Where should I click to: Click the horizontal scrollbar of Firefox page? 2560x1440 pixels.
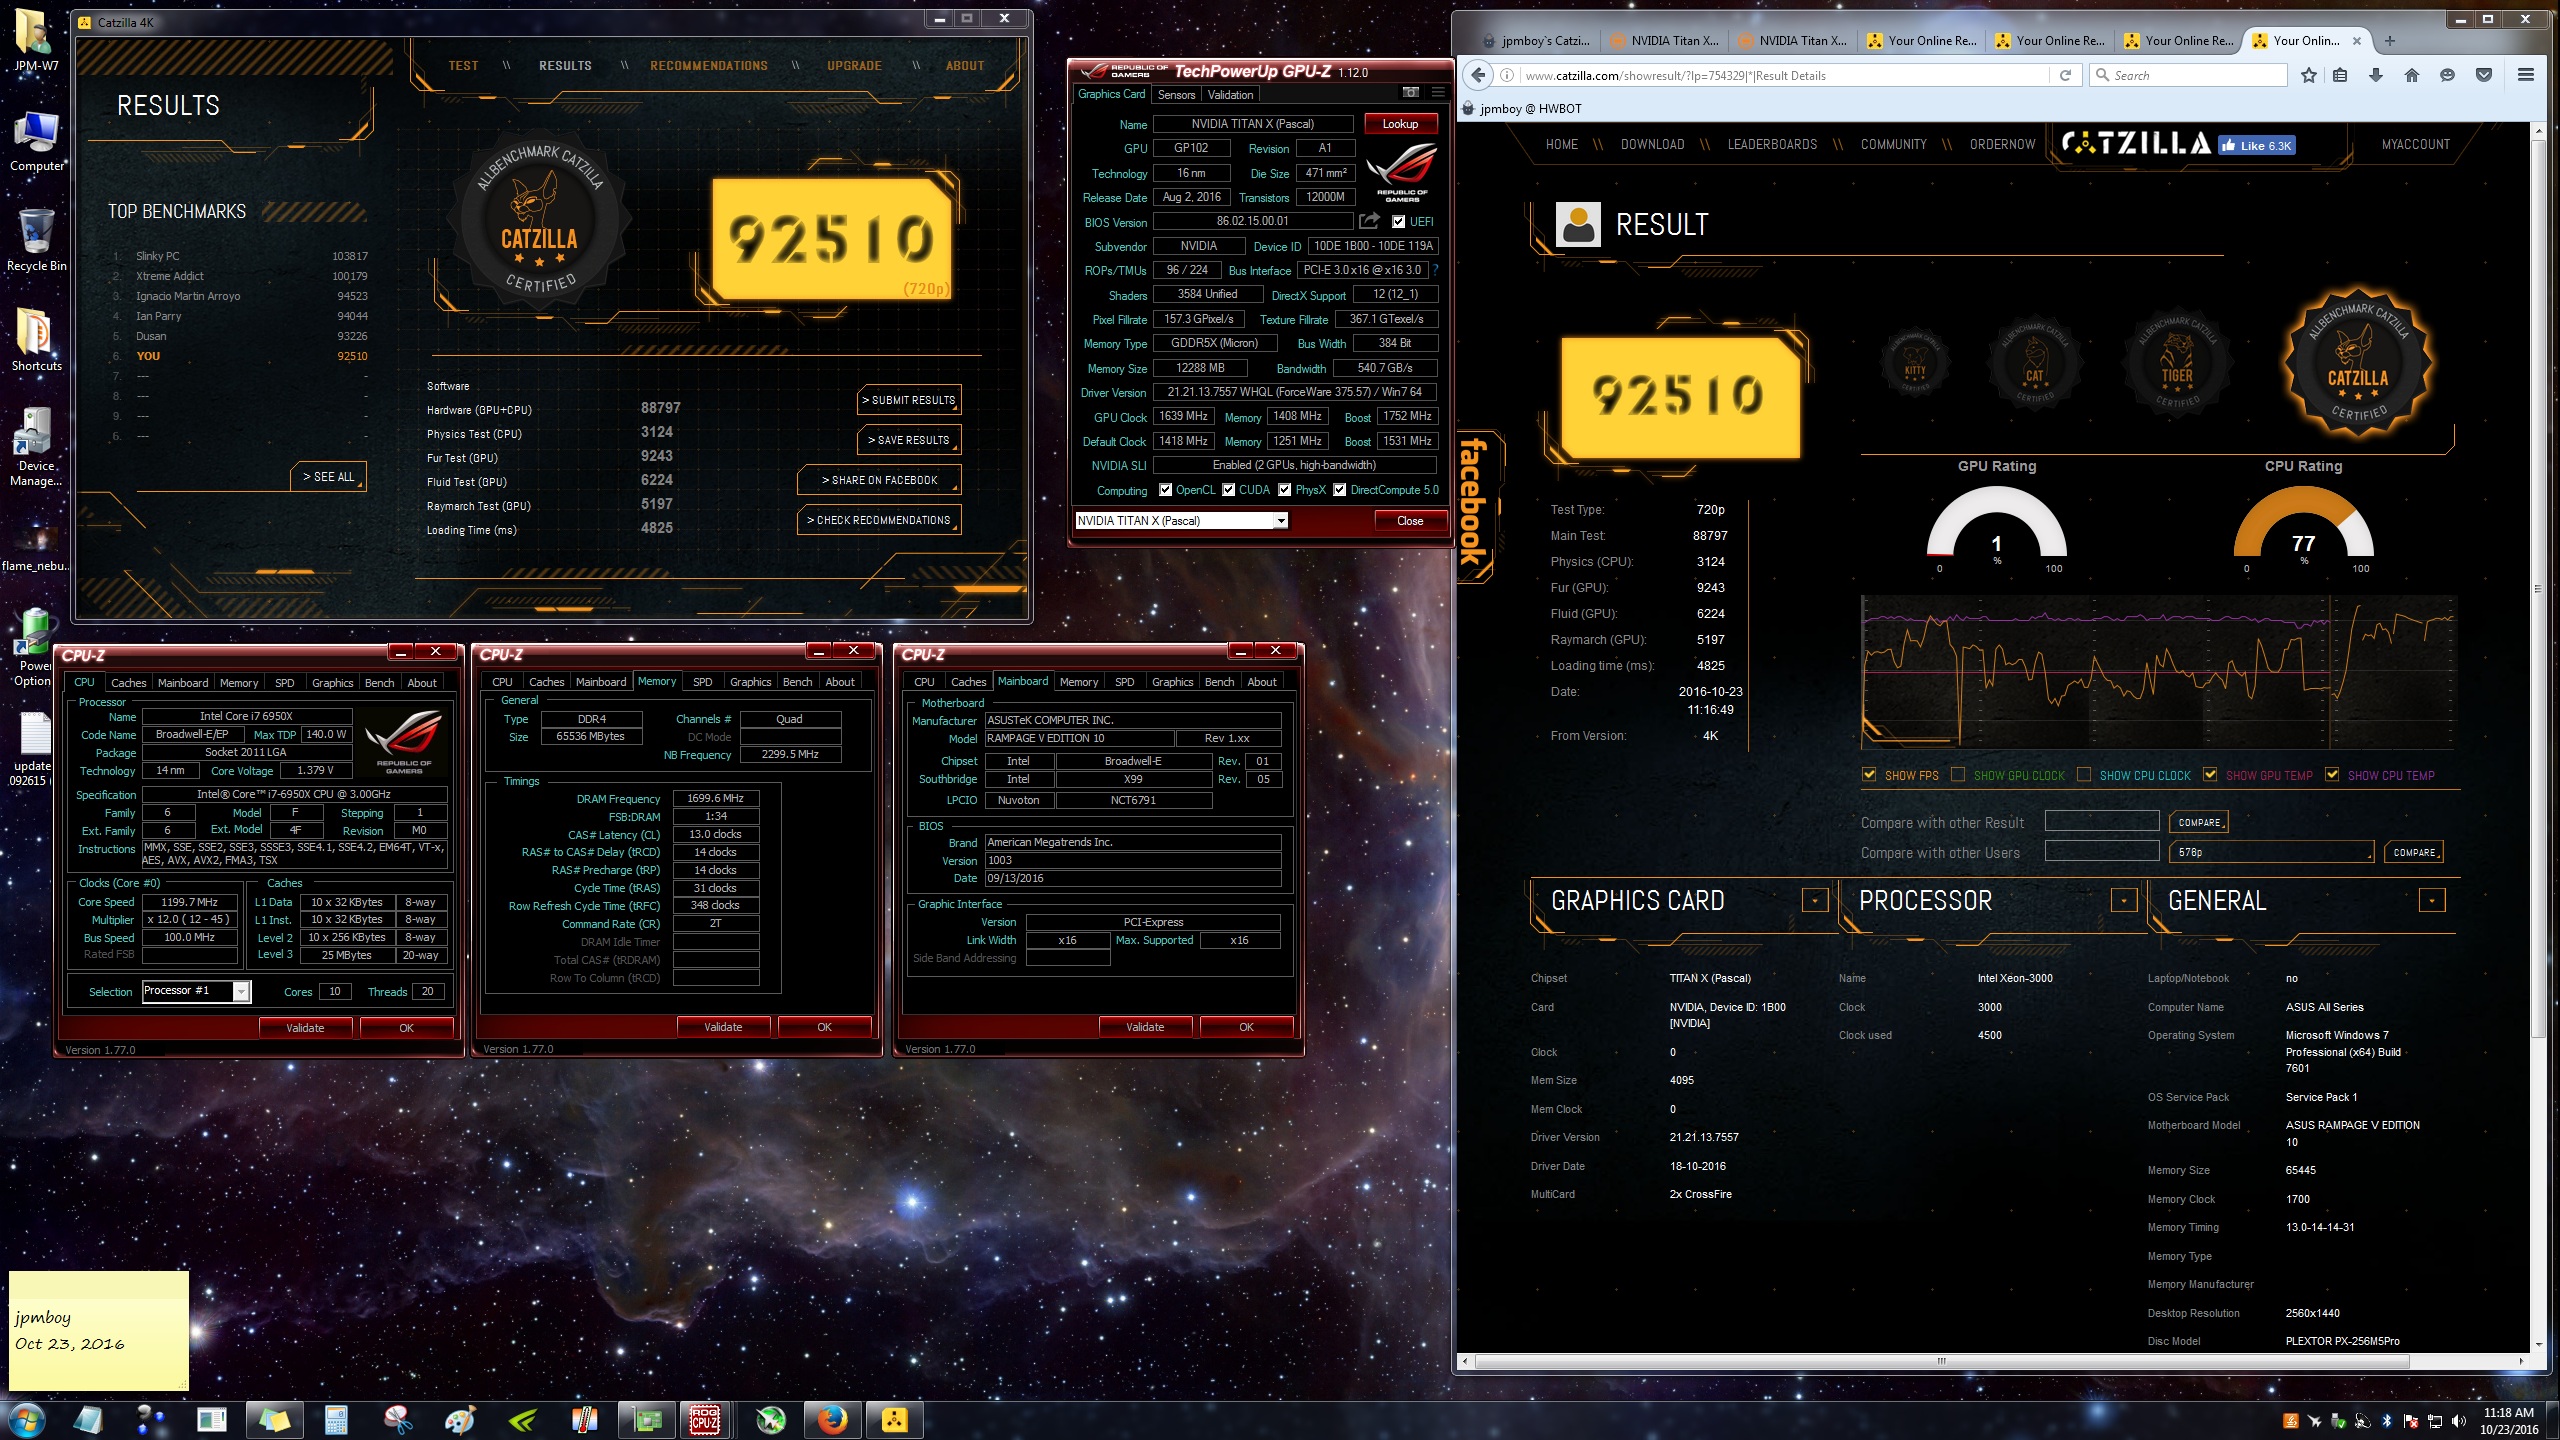tap(1942, 1361)
